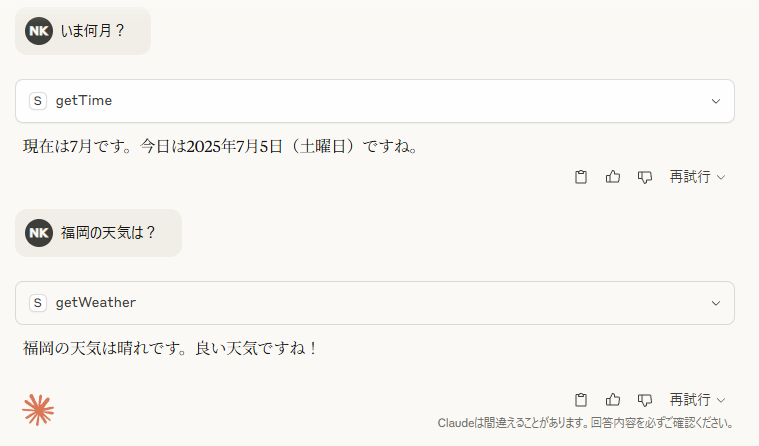Click the getTime tool name label
The height and width of the screenshot is (446, 759).
click(x=84, y=101)
